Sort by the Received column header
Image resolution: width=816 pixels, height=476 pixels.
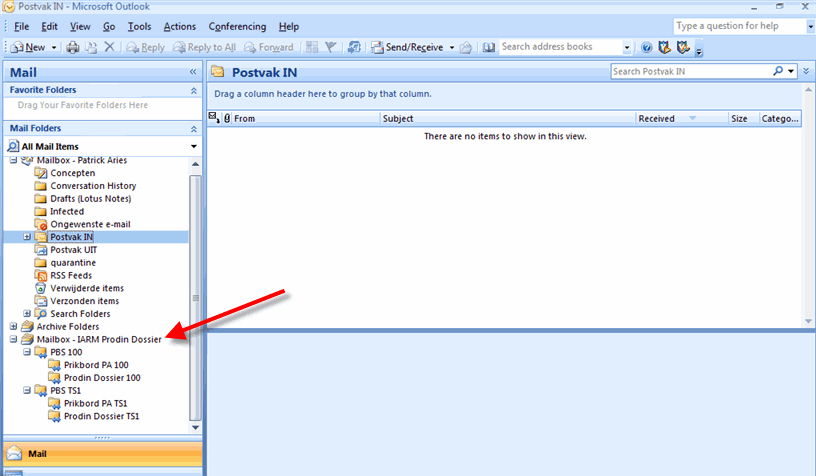682,119
